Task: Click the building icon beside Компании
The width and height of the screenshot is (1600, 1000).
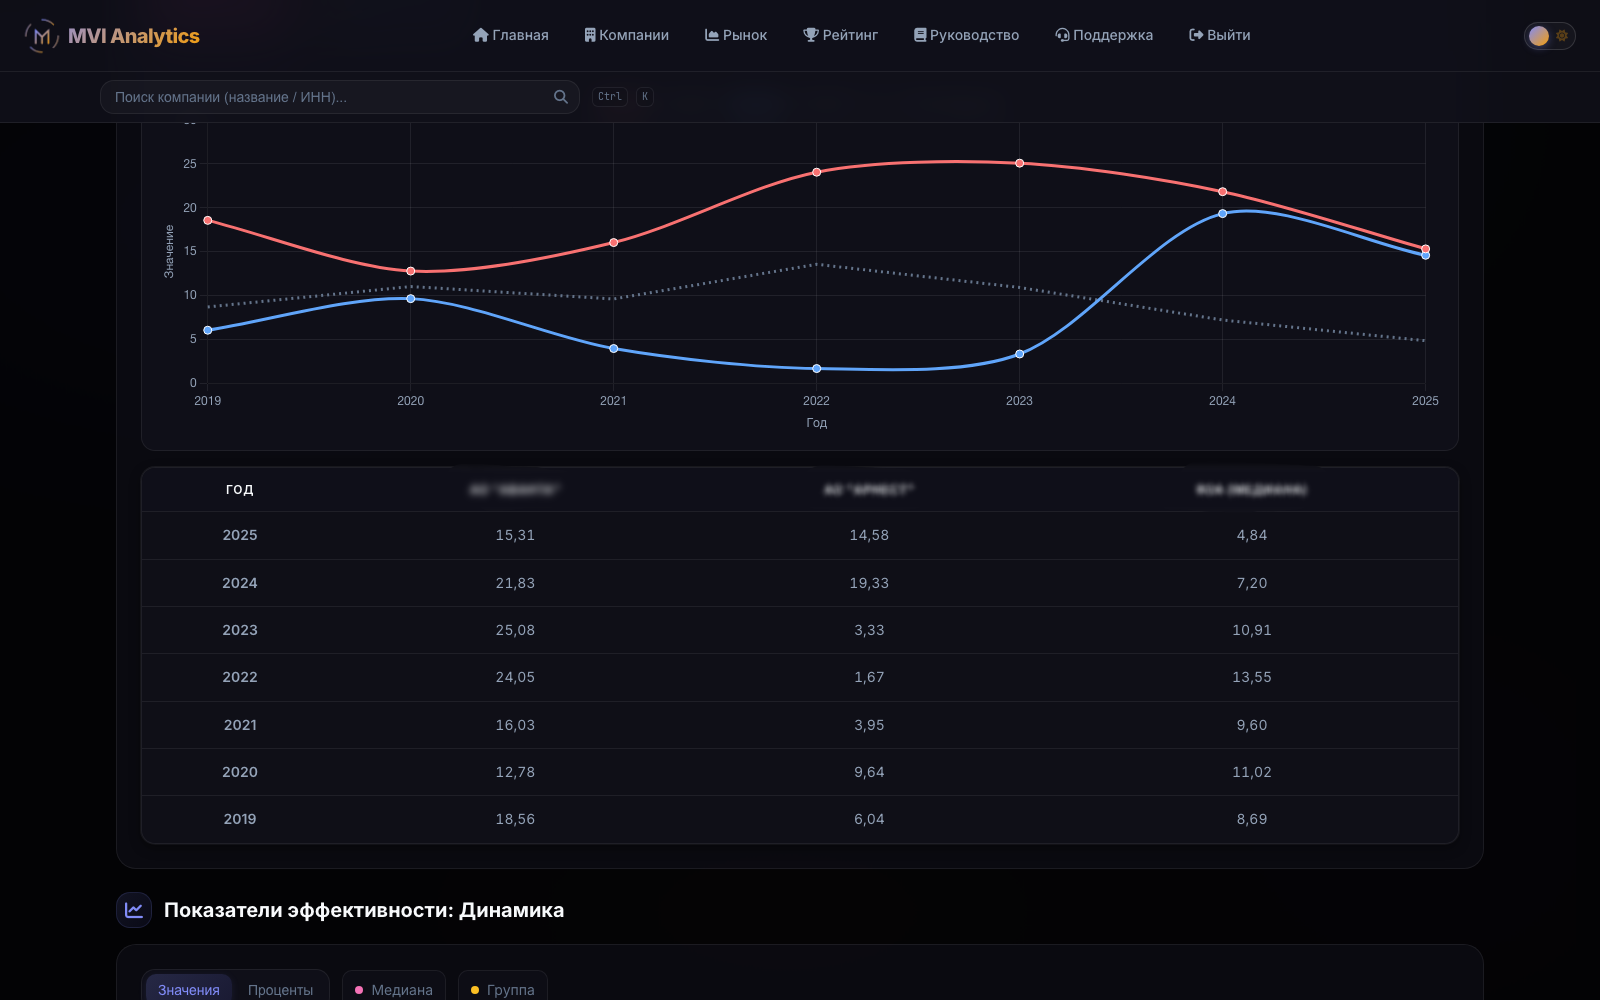Action: pos(590,35)
